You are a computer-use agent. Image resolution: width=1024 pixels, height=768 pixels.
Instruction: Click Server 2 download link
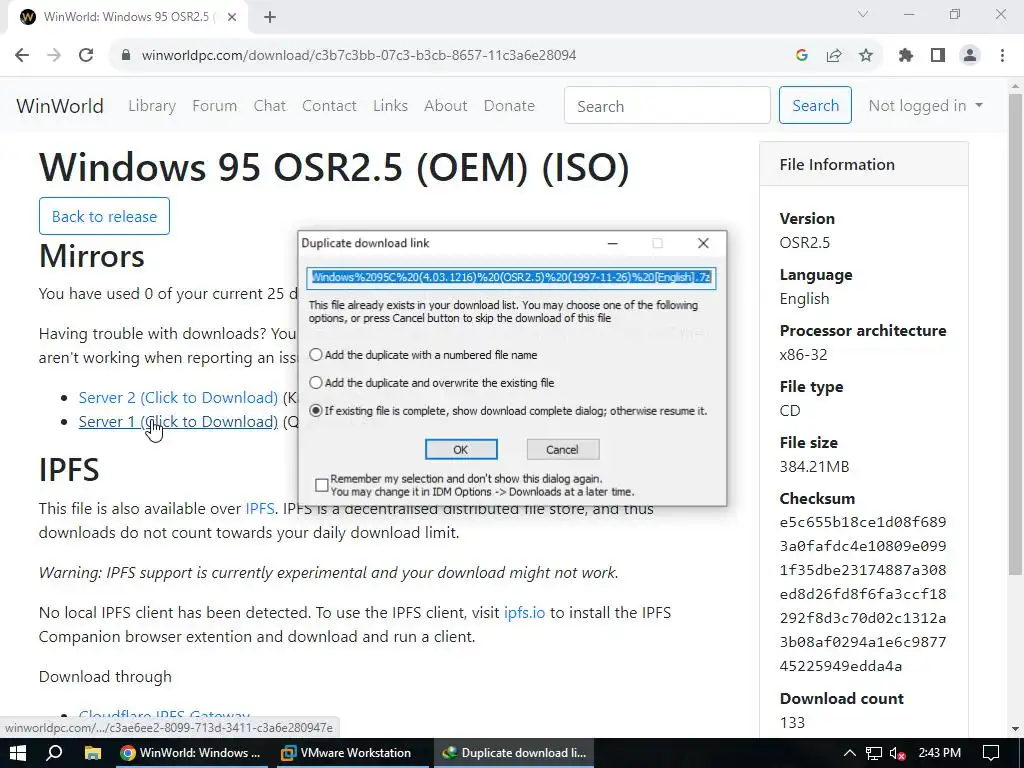click(178, 398)
